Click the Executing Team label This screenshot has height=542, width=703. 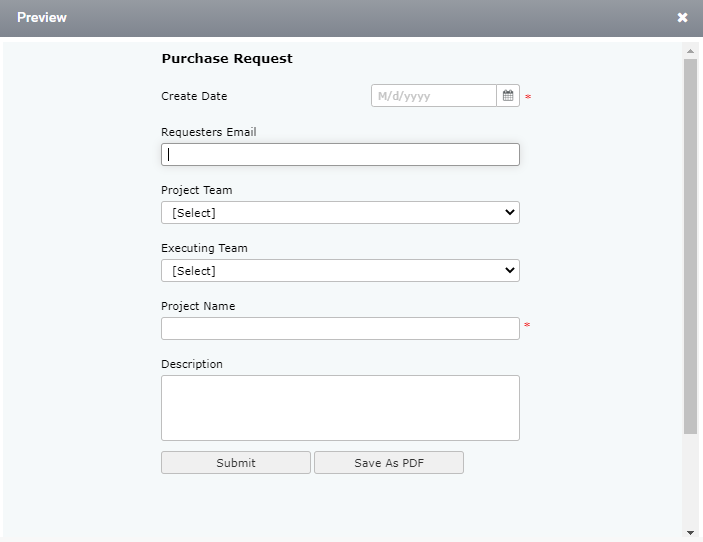point(204,248)
